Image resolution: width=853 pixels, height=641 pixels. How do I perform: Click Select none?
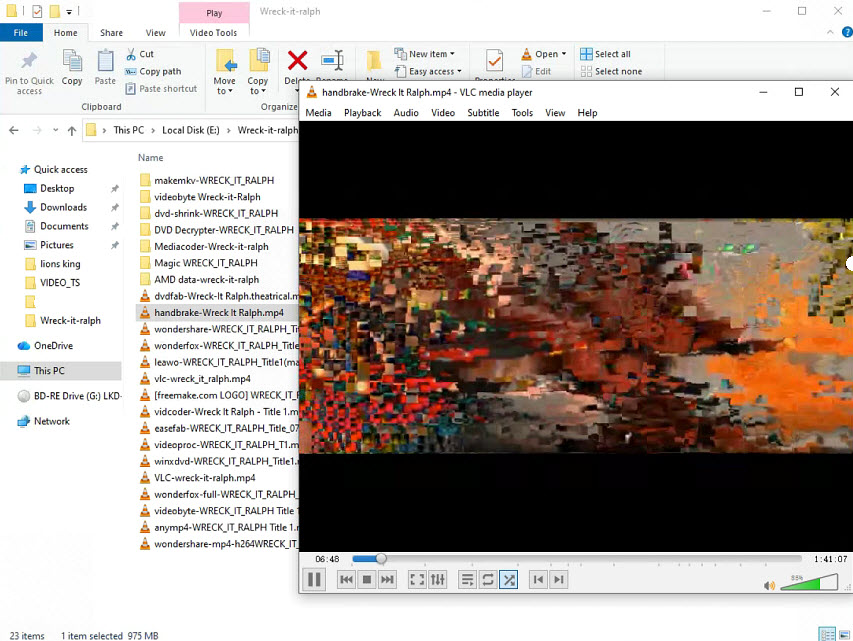click(611, 71)
